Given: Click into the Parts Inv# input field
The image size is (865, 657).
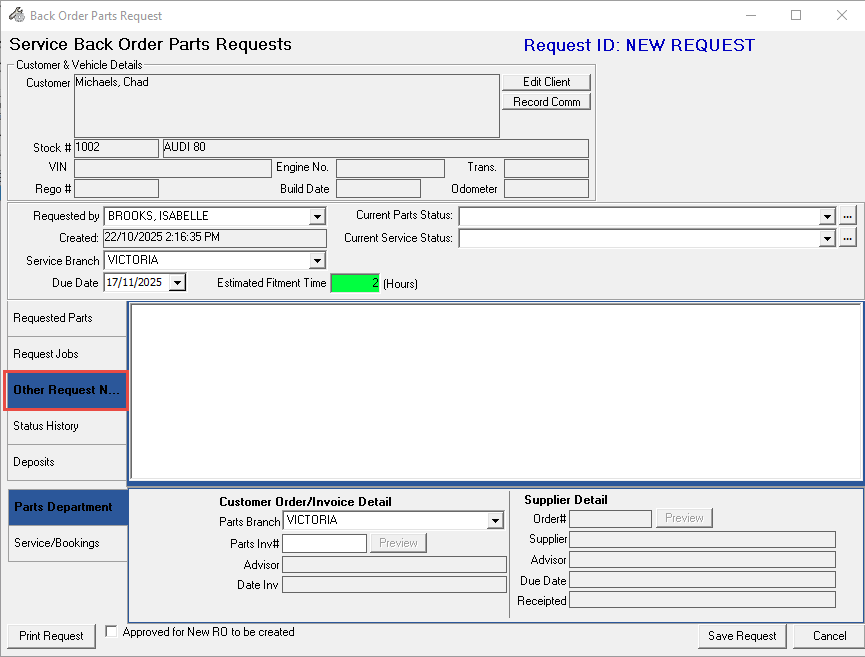Looking at the screenshot, I should pos(325,543).
